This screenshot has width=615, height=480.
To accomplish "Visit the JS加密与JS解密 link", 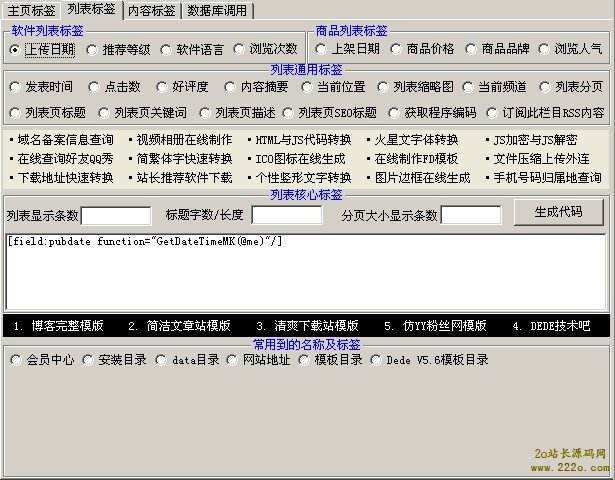I will click(x=535, y=140).
